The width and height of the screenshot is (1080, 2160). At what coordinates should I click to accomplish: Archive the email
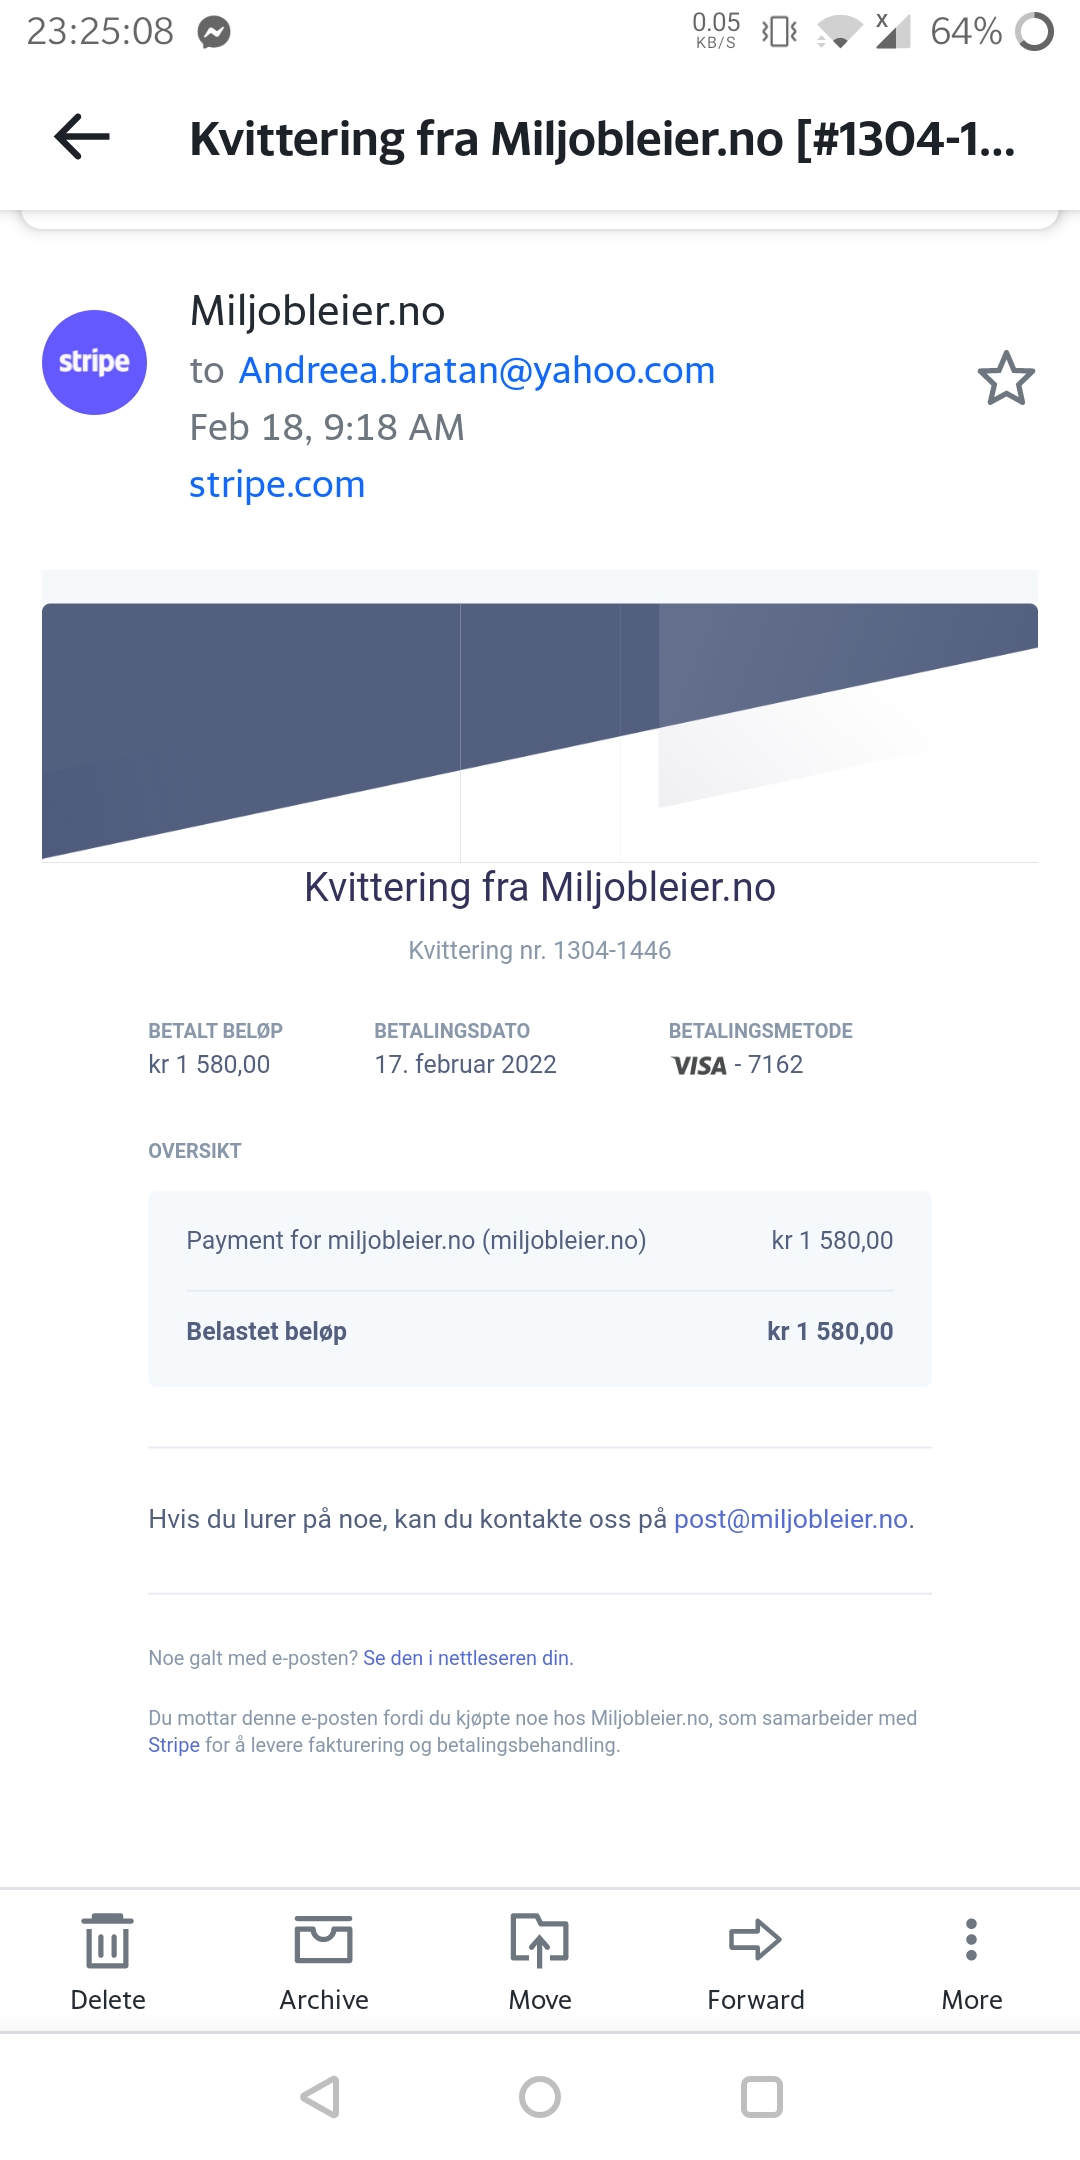[x=324, y=1961]
